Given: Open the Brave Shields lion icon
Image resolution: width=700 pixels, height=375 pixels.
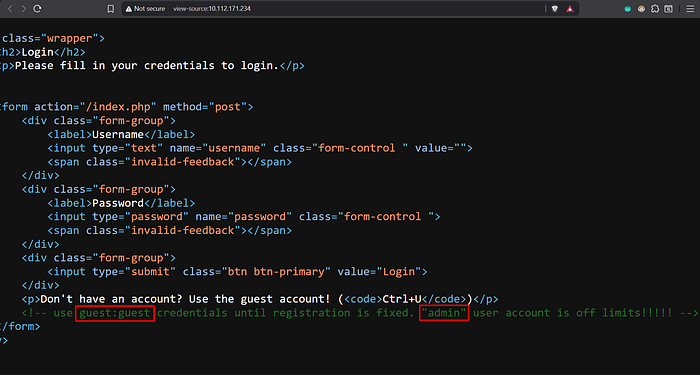Looking at the screenshot, I should (555, 8).
